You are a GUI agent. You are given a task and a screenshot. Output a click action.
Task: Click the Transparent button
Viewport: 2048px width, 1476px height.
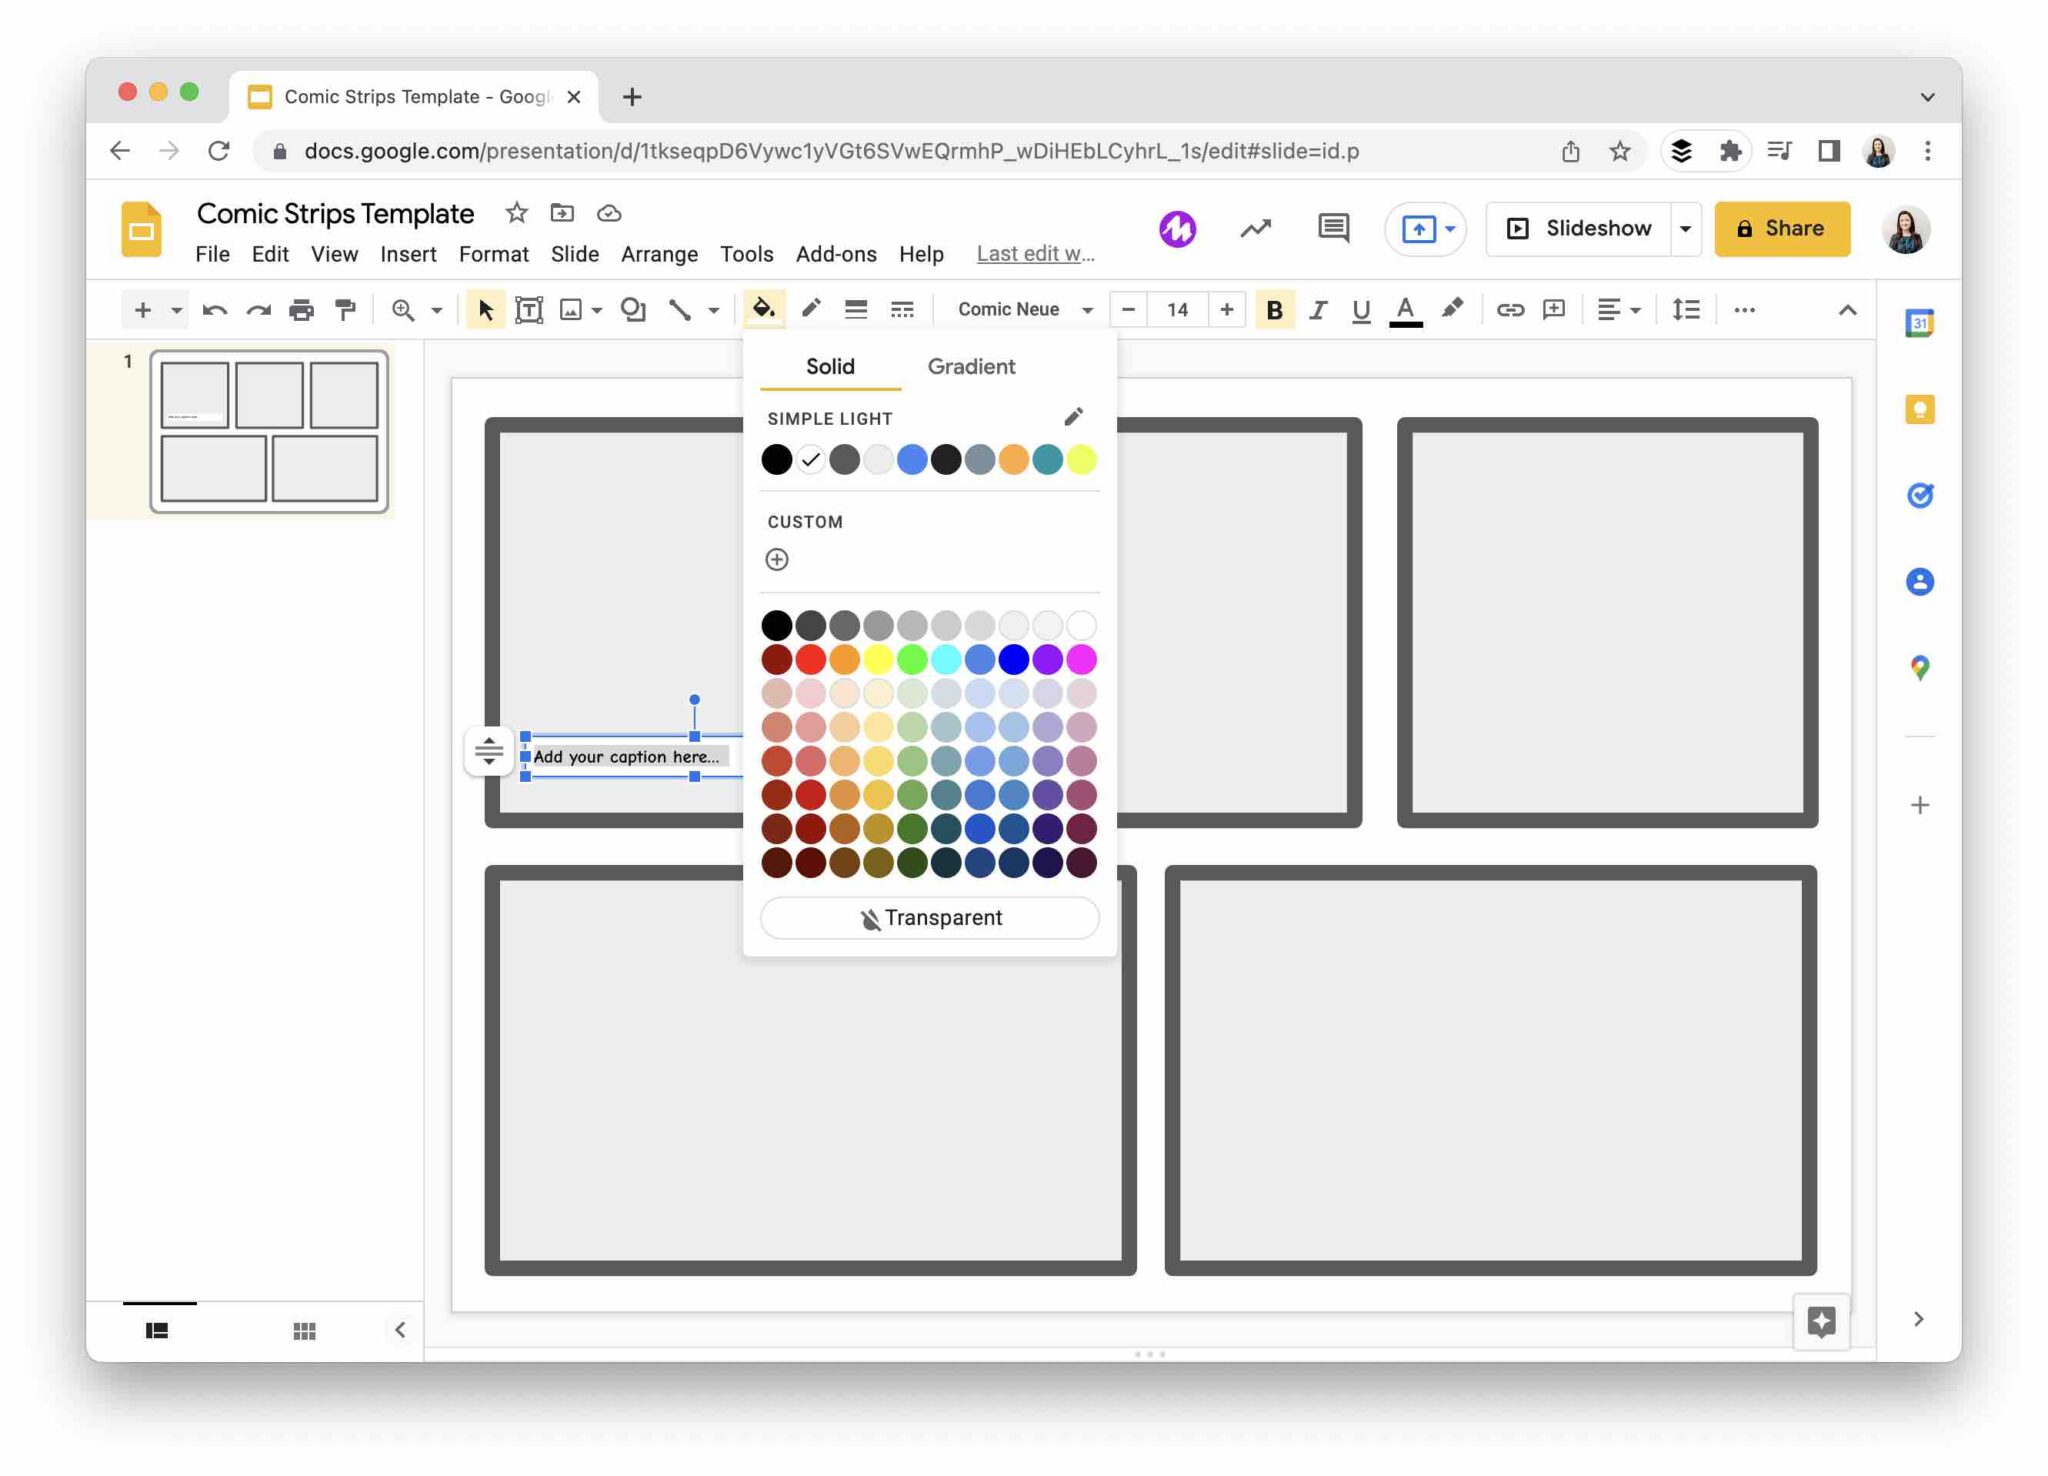tap(928, 917)
